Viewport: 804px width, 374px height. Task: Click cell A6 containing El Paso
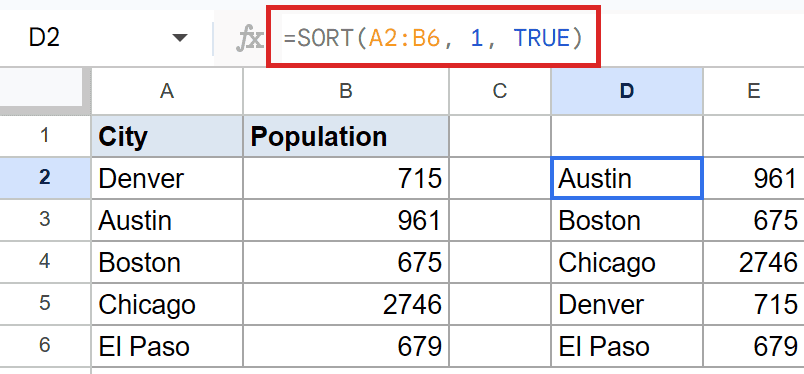pyautogui.click(x=167, y=346)
